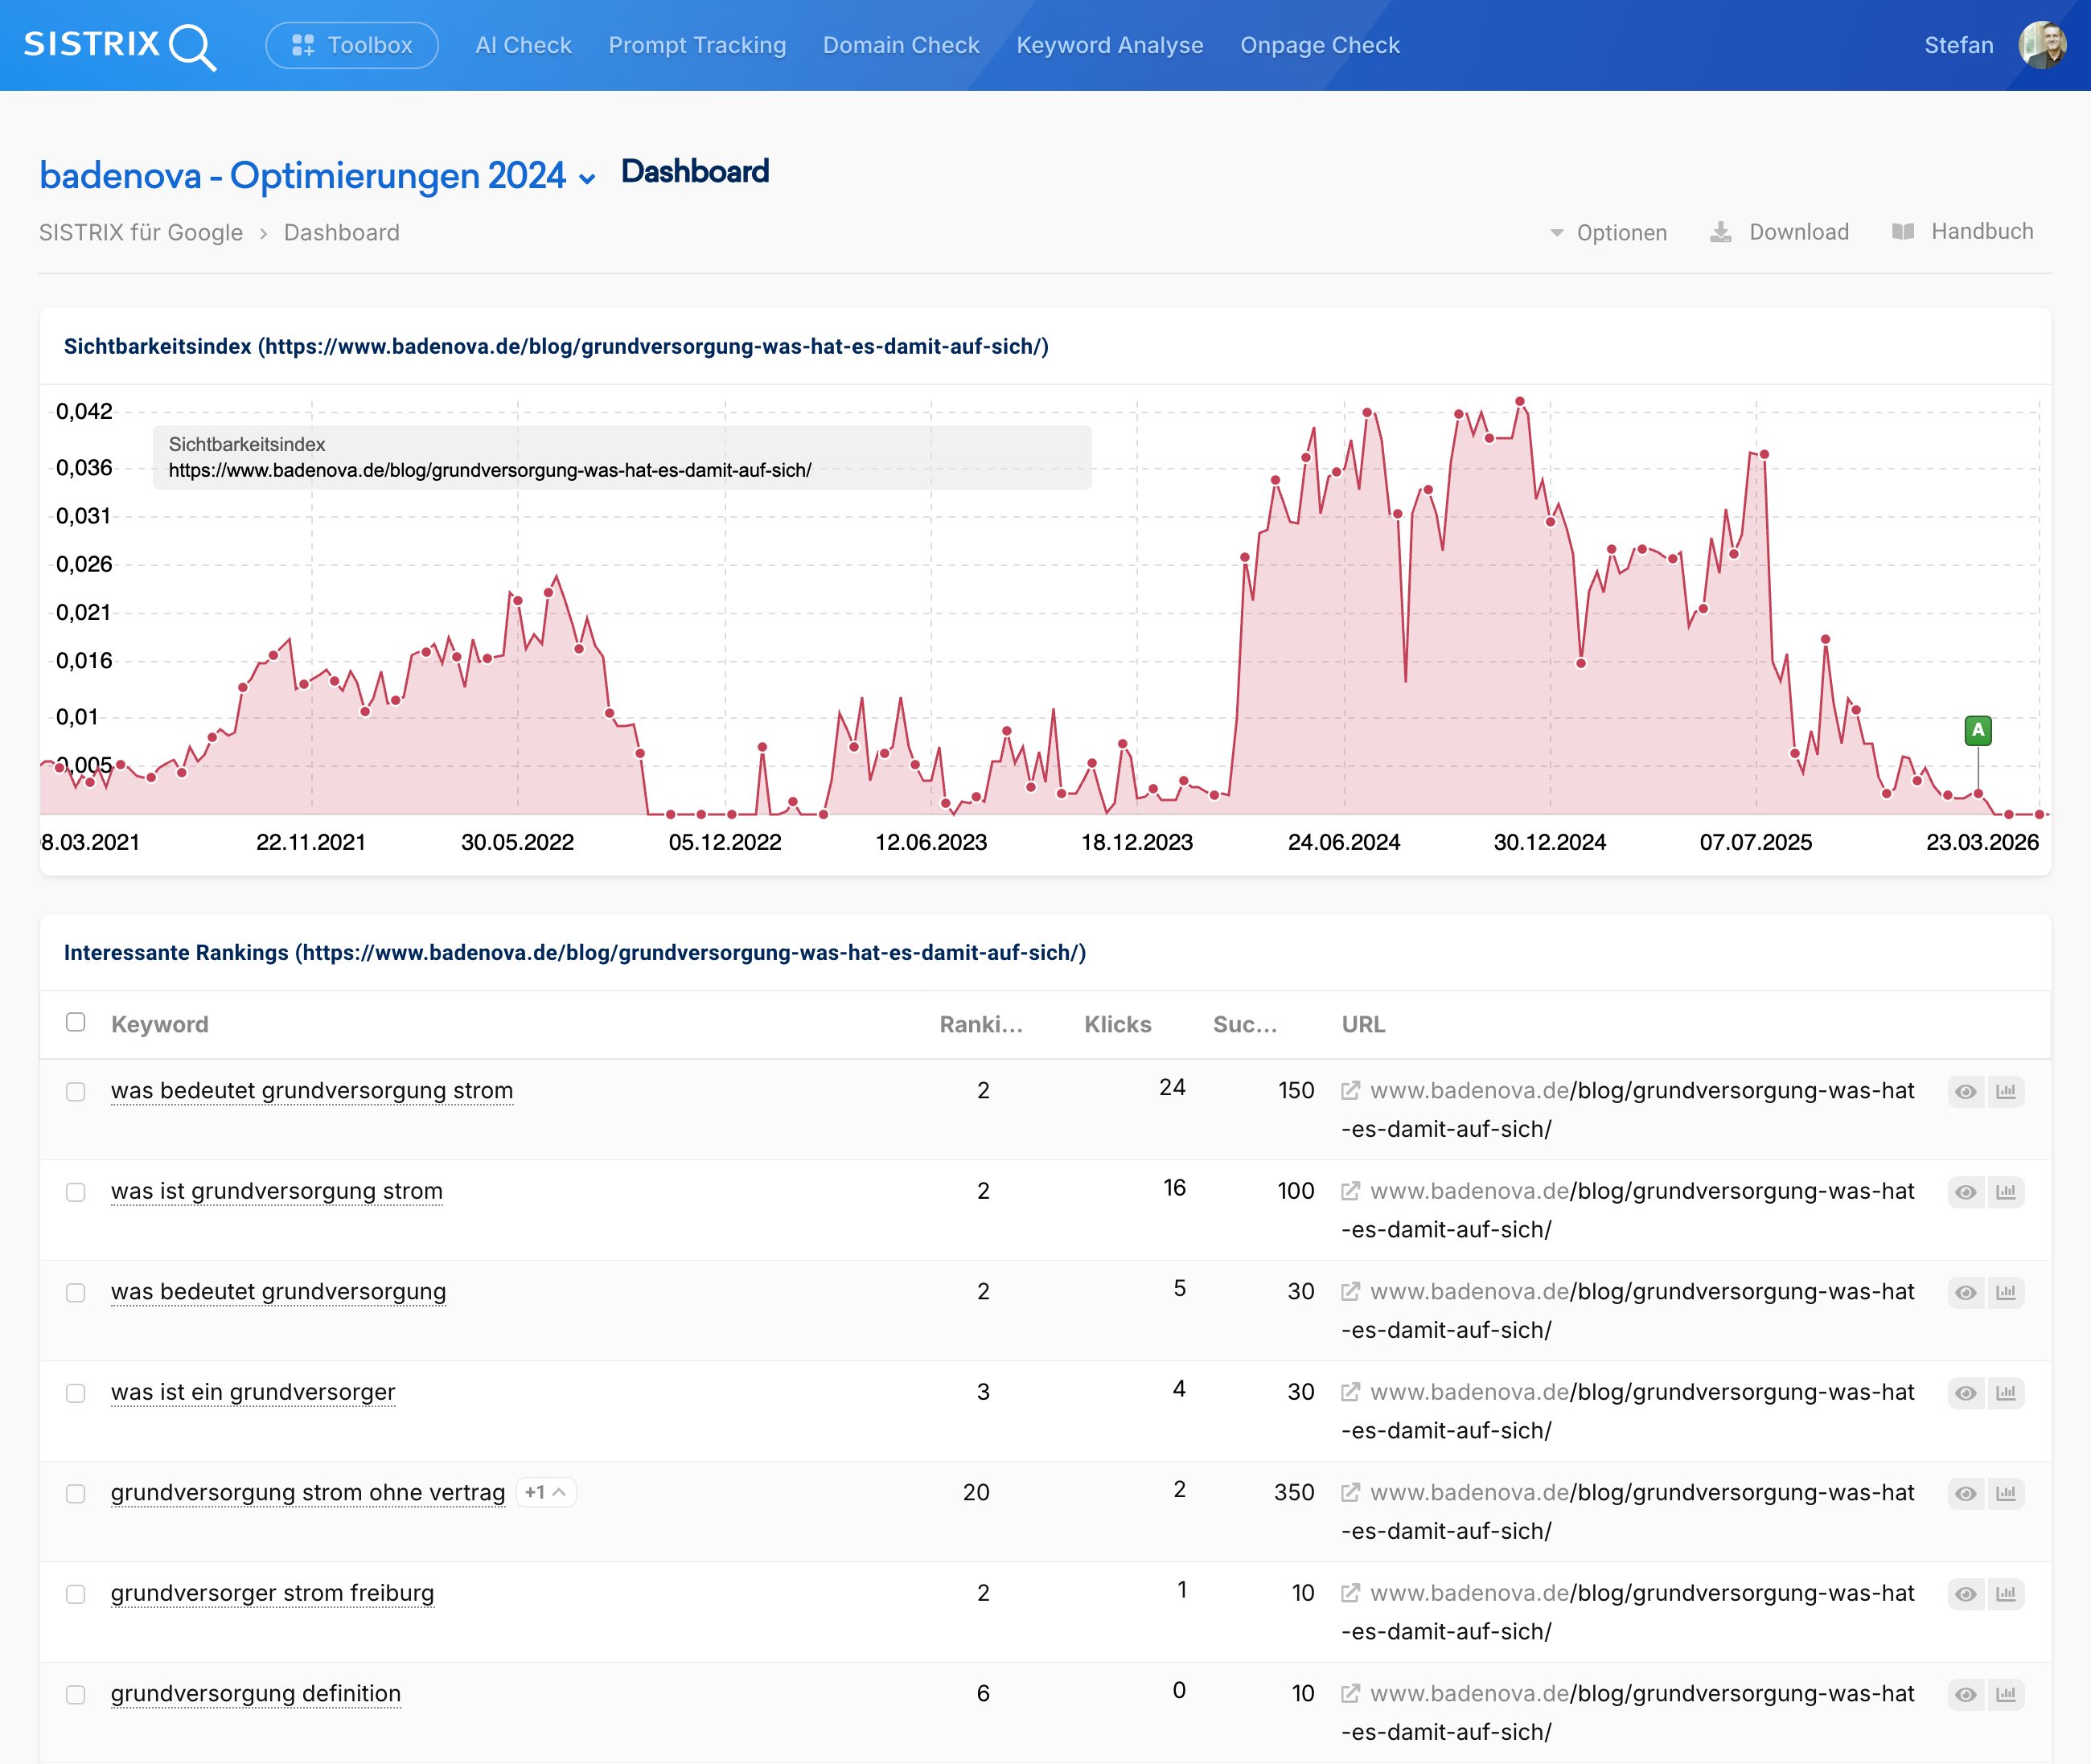
Task: Switch to Prompt Tracking
Action: point(697,45)
